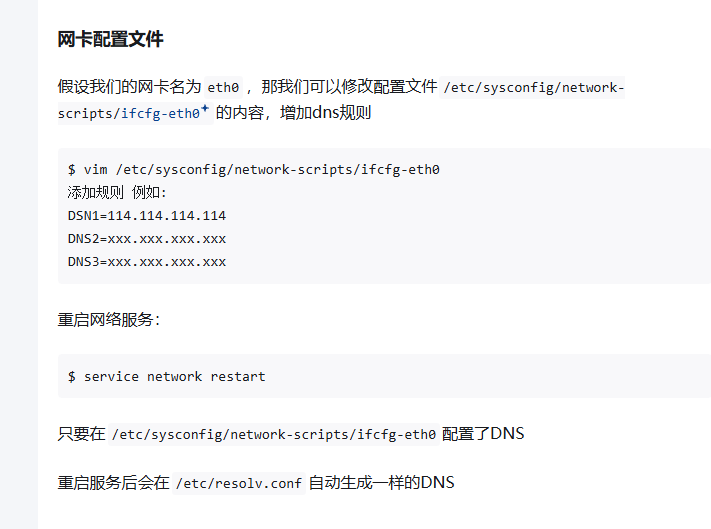The image size is (711, 529).
Task: Click the 配置了DNS text
Action: click(483, 434)
